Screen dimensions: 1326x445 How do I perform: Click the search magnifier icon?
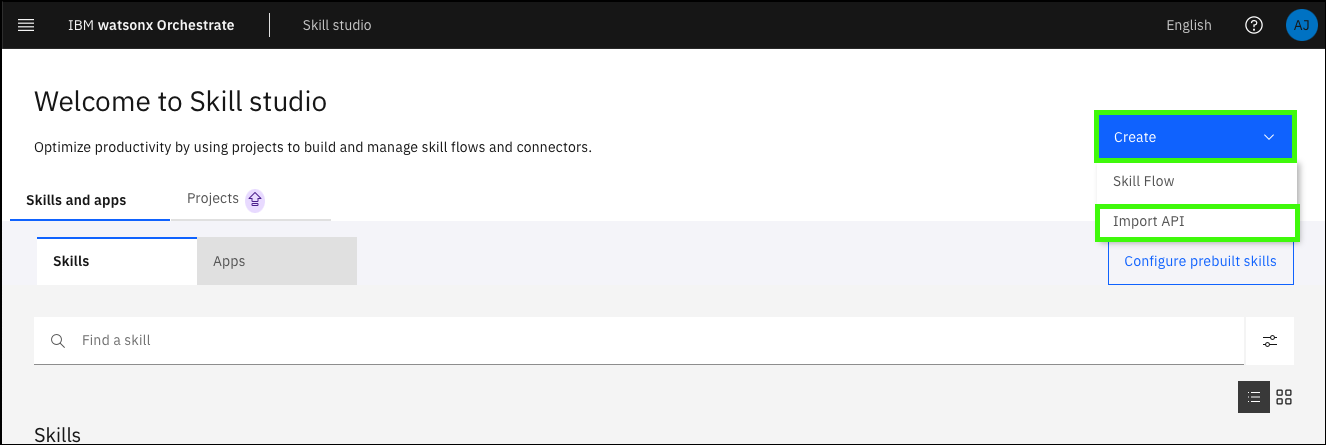[58, 341]
